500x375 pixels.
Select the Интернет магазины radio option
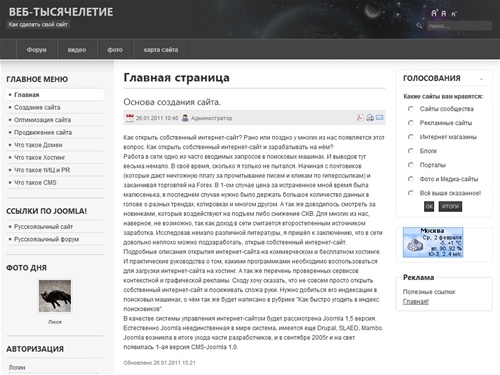tap(411, 137)
